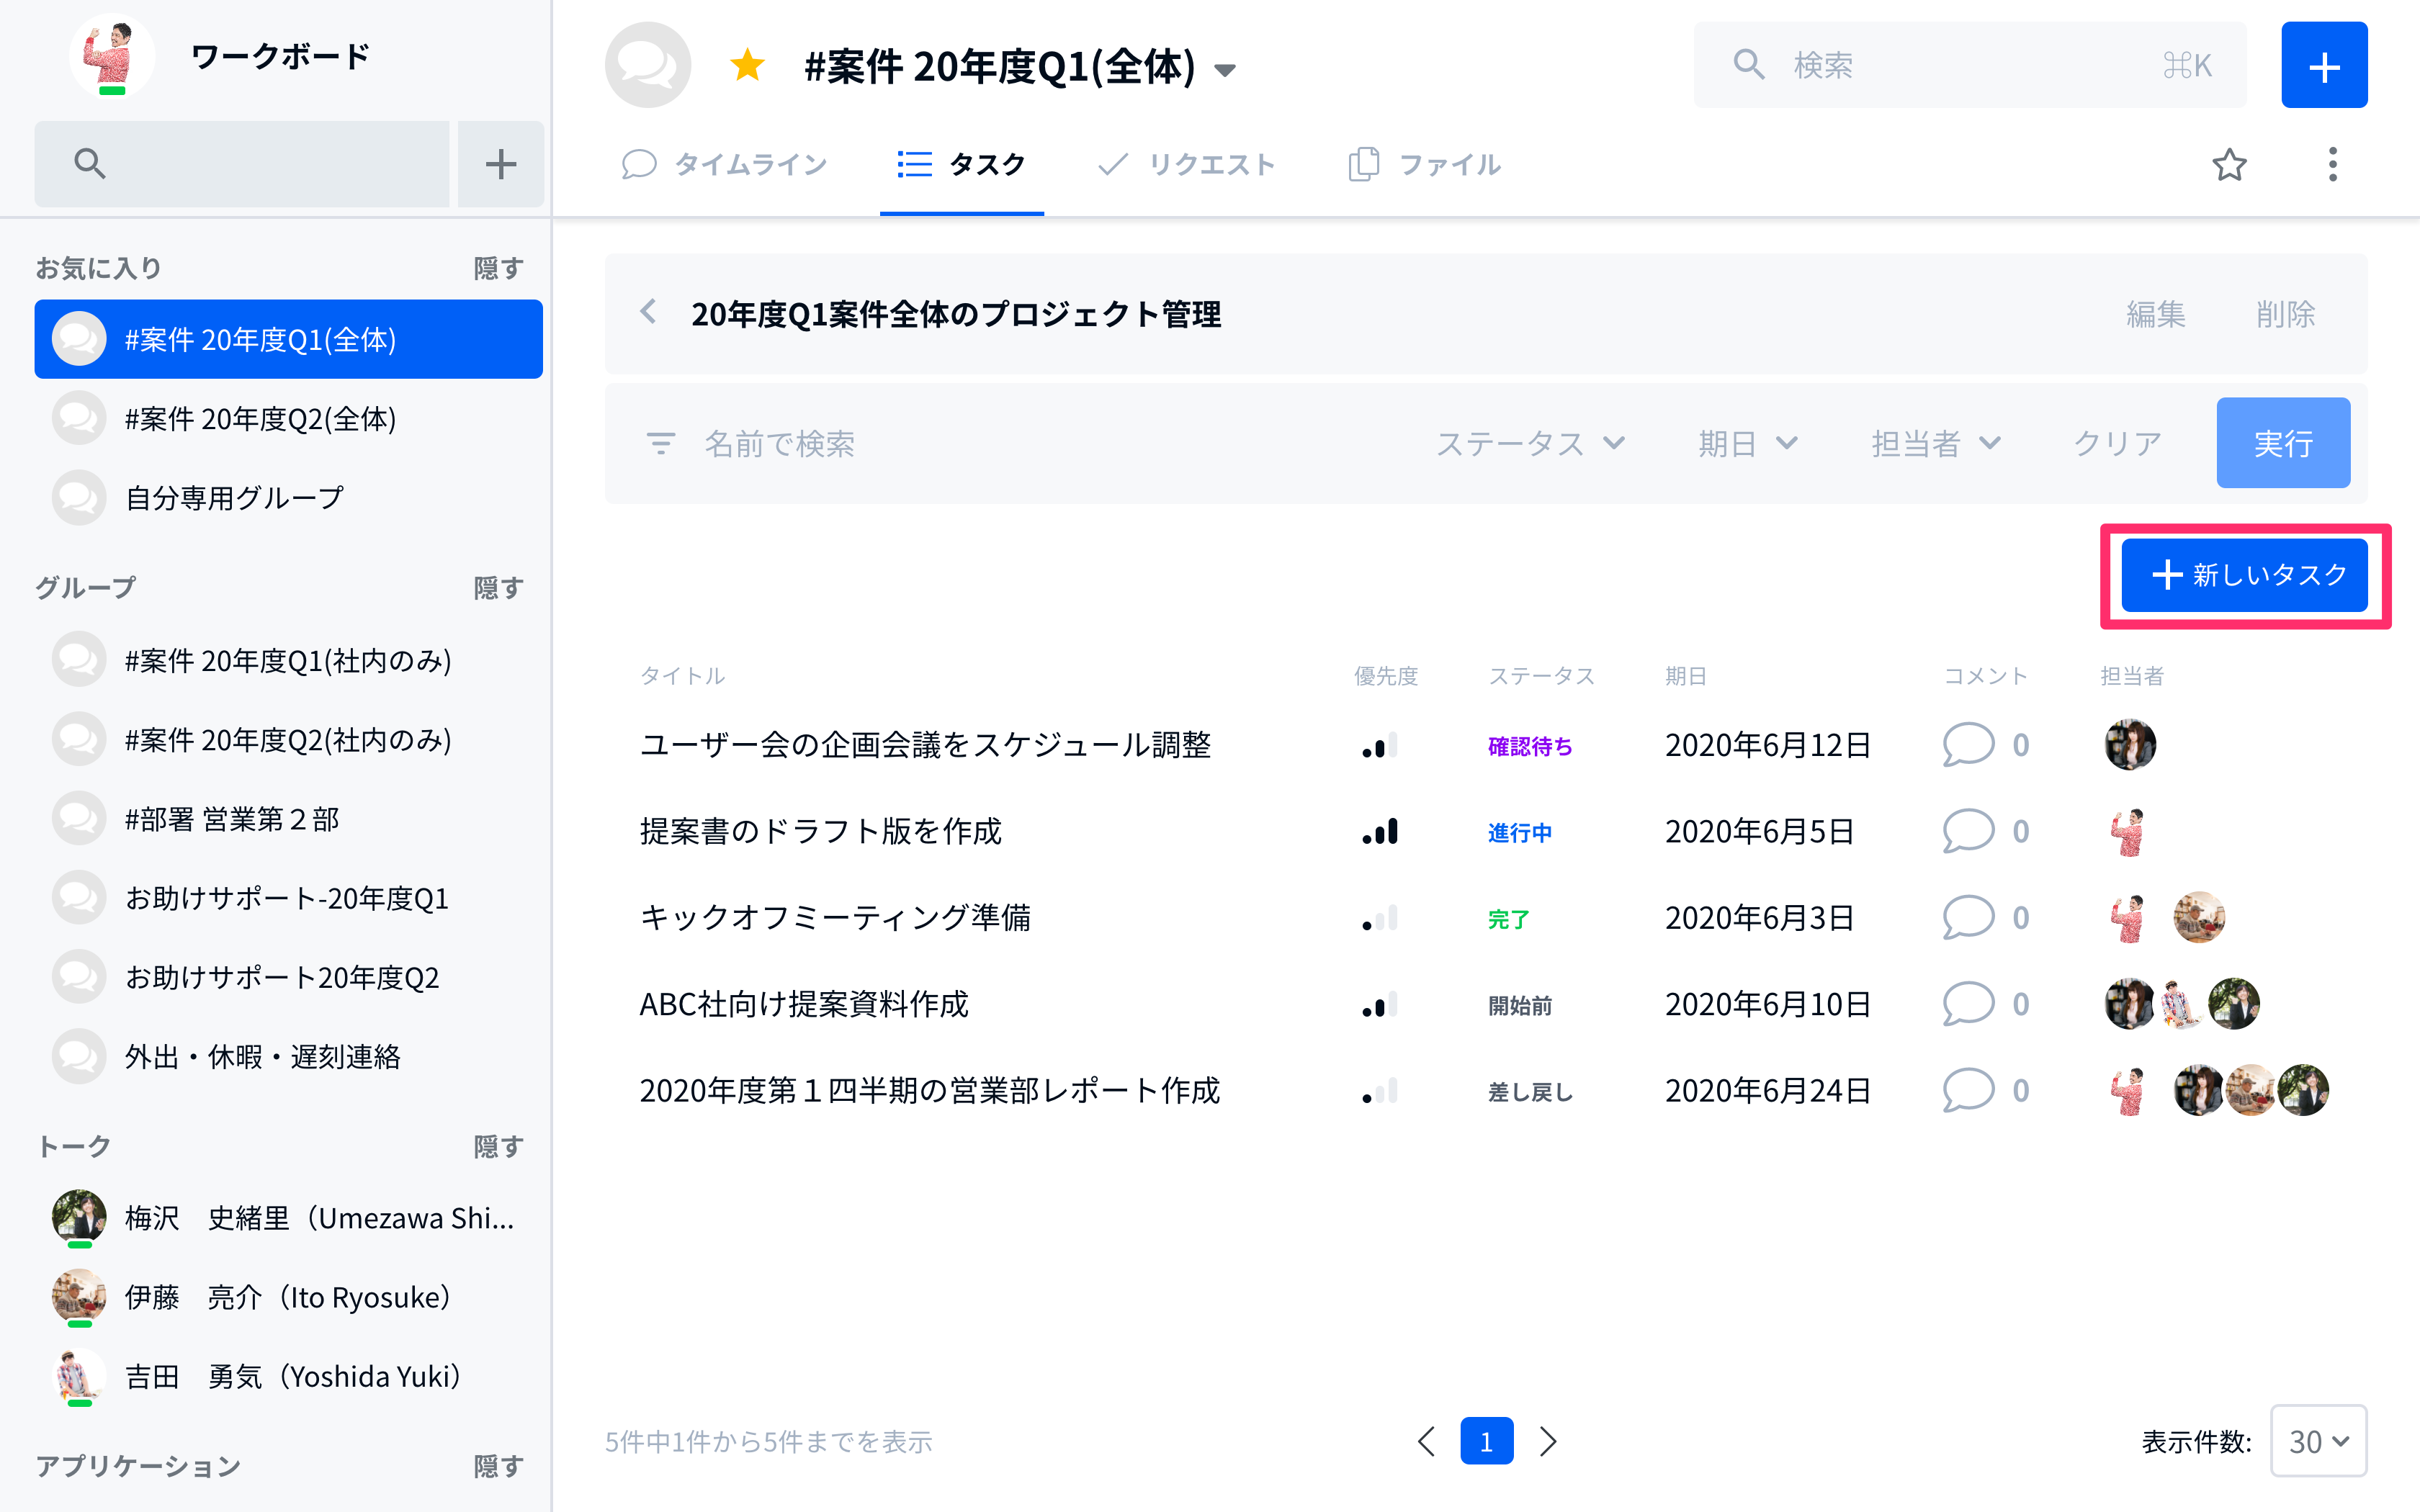Open the 担当者 filter dropdown
2420x1512 pixels.
tap(1935, 443)
